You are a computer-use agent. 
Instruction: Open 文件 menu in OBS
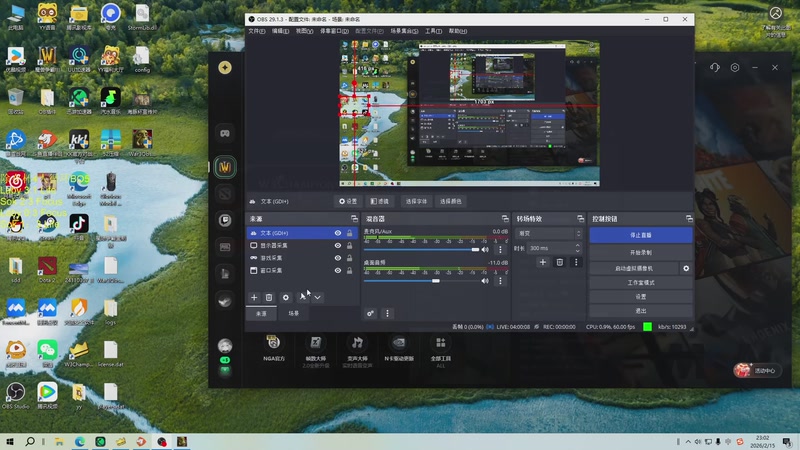[x=257, y=31]
